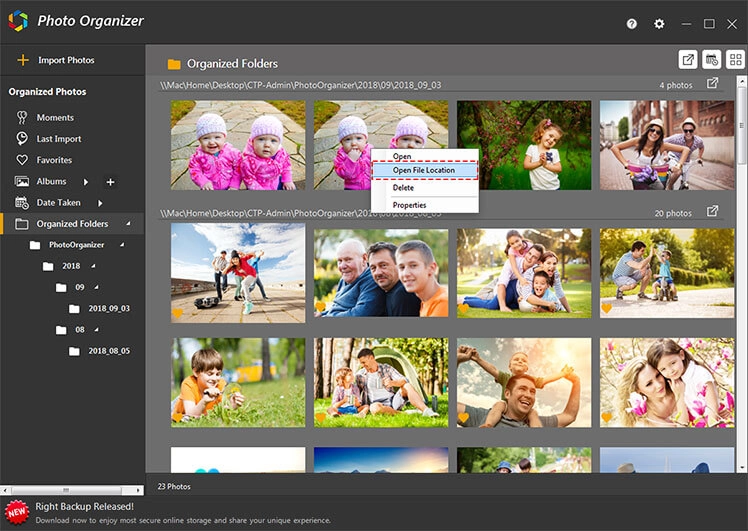The width and height of the screenshot is (748, 531).
Task: Click the Moments balloons icon
Action: click(x=22, y=117)
